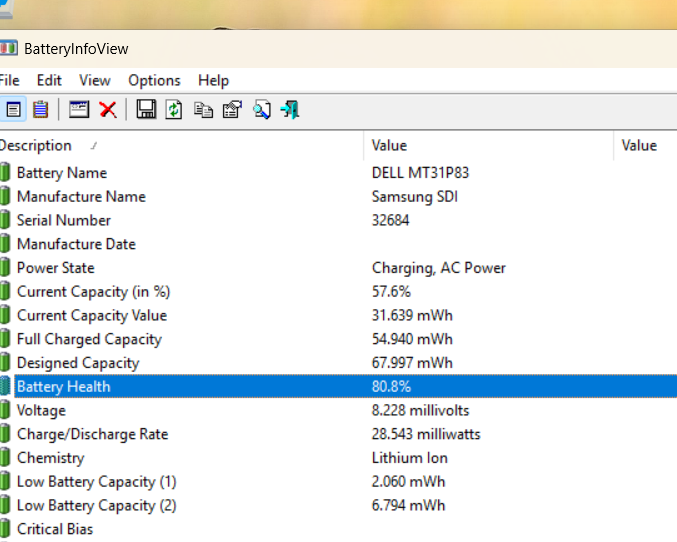Click the 8.228 millivolts value
This screenshot has height=542, width=677.
[420, 410]
